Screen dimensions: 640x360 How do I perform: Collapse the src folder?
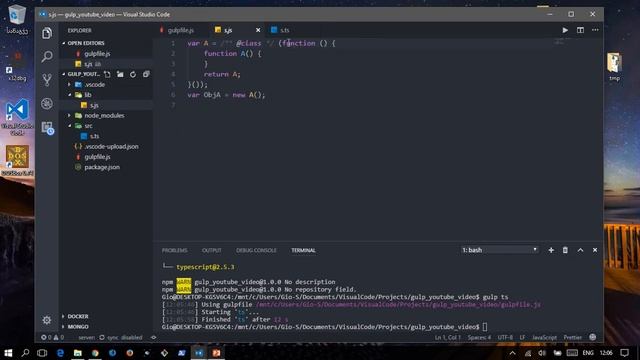tap(69, 126)
